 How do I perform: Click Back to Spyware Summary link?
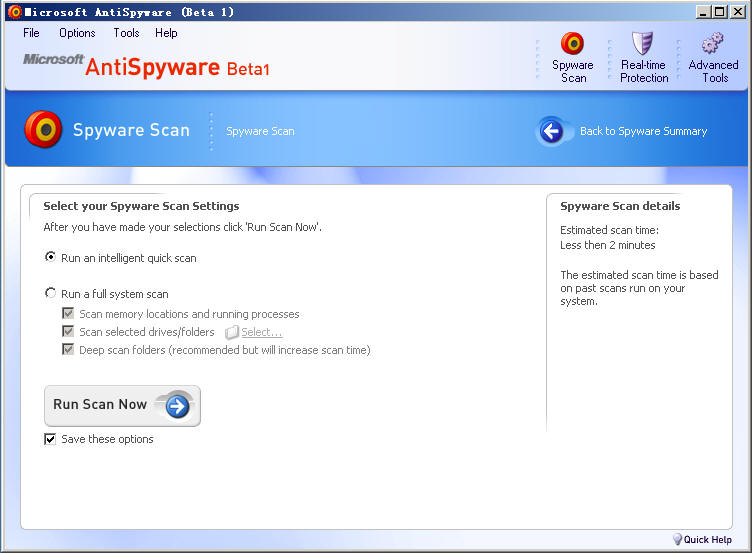(x=643, y=131)
